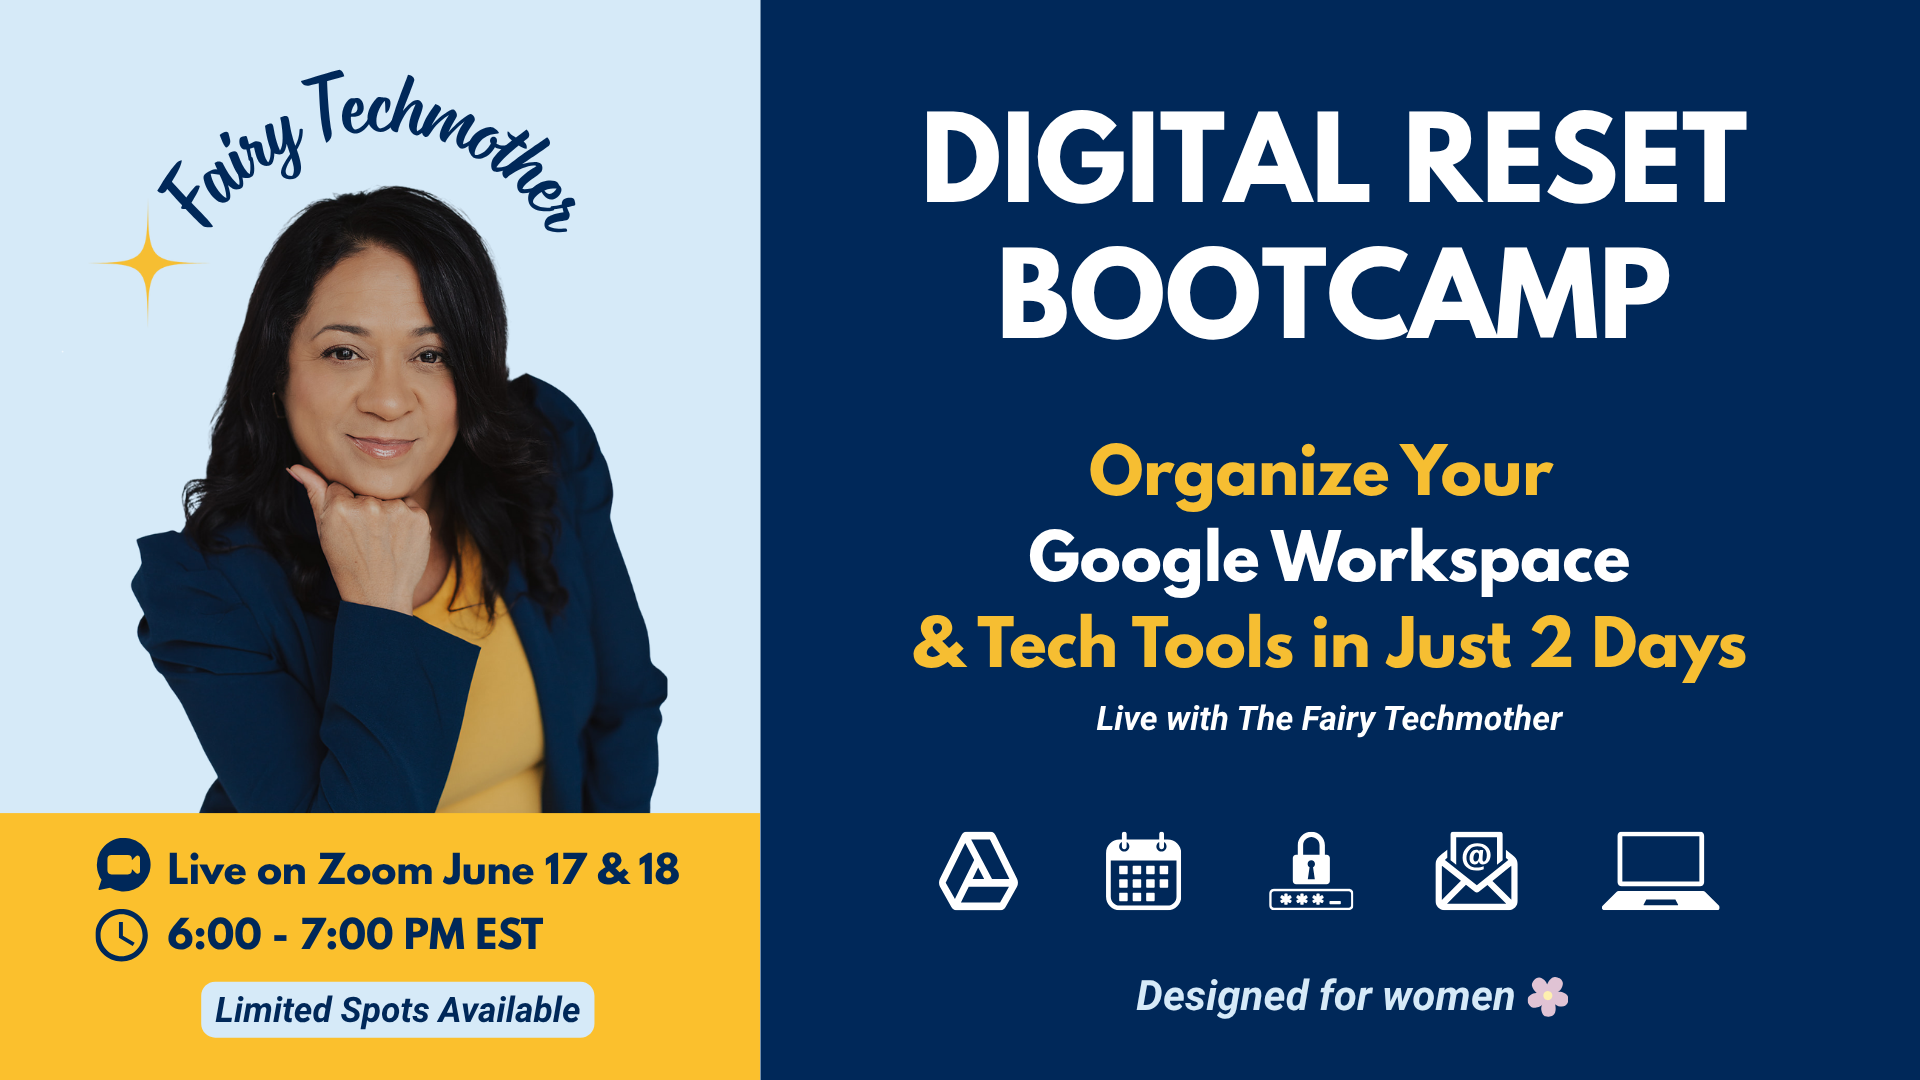Click the 'Designed for women' tagline
The image size is (1920, 1080).
pyautogui.click(x=1325, y=996)
